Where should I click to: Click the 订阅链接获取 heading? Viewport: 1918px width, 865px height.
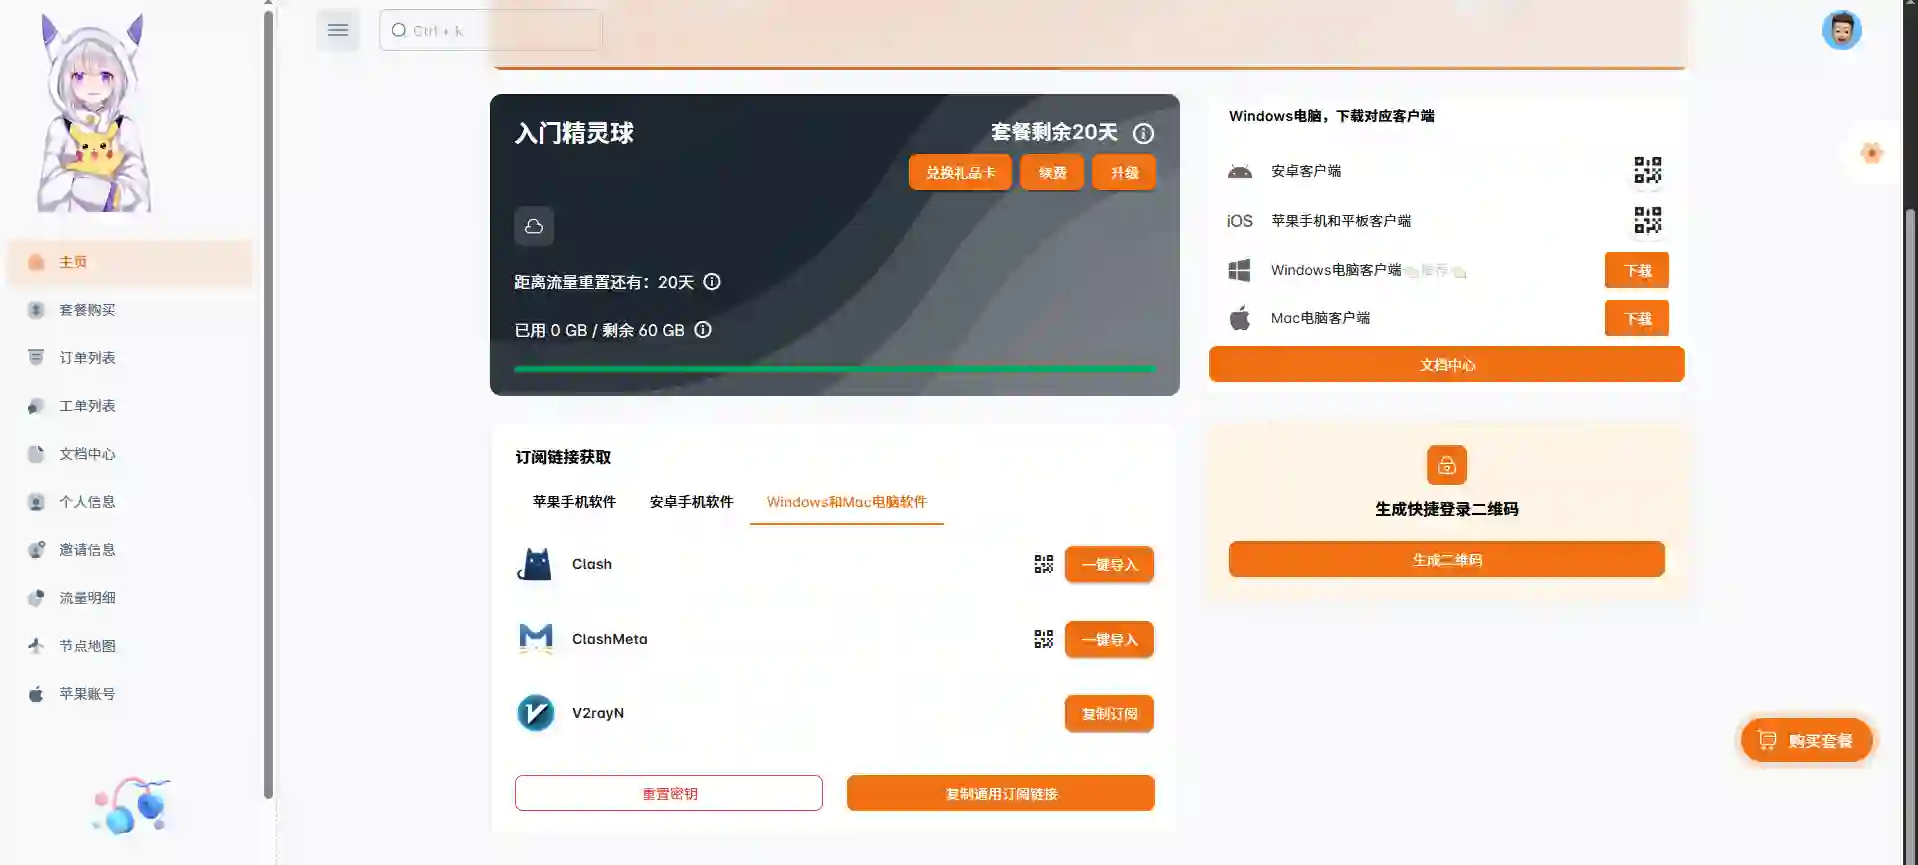[x=563, y=457]
